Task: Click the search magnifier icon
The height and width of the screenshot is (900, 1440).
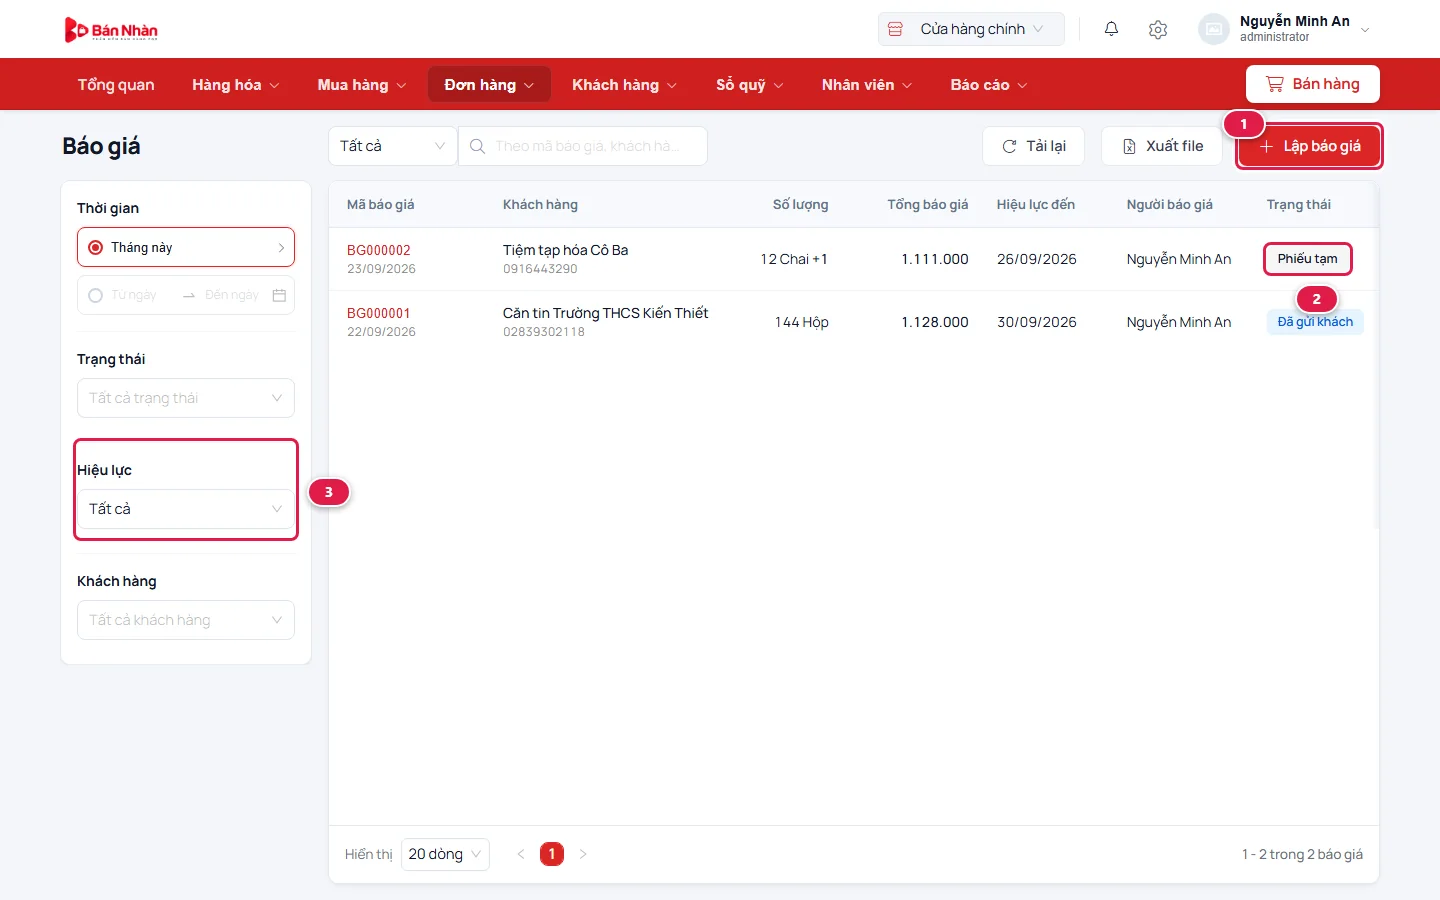Action: click(x=478, y=146)
